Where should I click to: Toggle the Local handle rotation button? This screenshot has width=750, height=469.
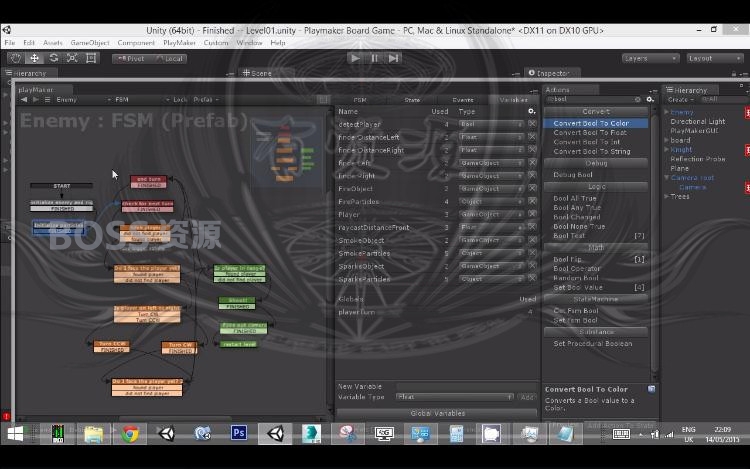coord(169,59)
